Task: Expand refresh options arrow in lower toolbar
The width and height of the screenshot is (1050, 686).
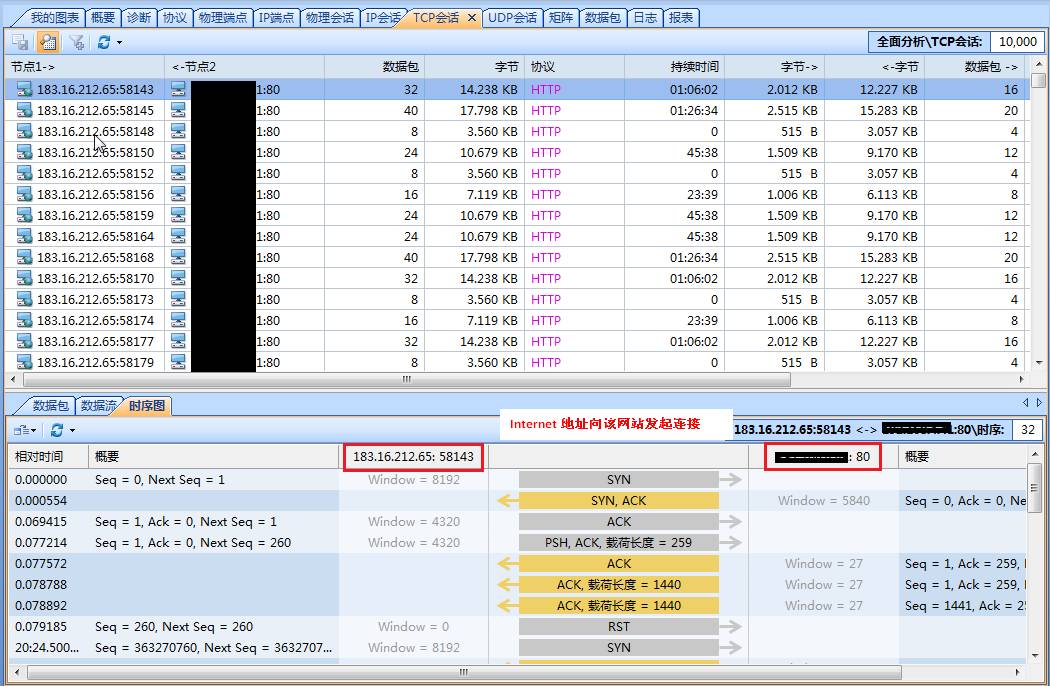Action: coord(72,430)
